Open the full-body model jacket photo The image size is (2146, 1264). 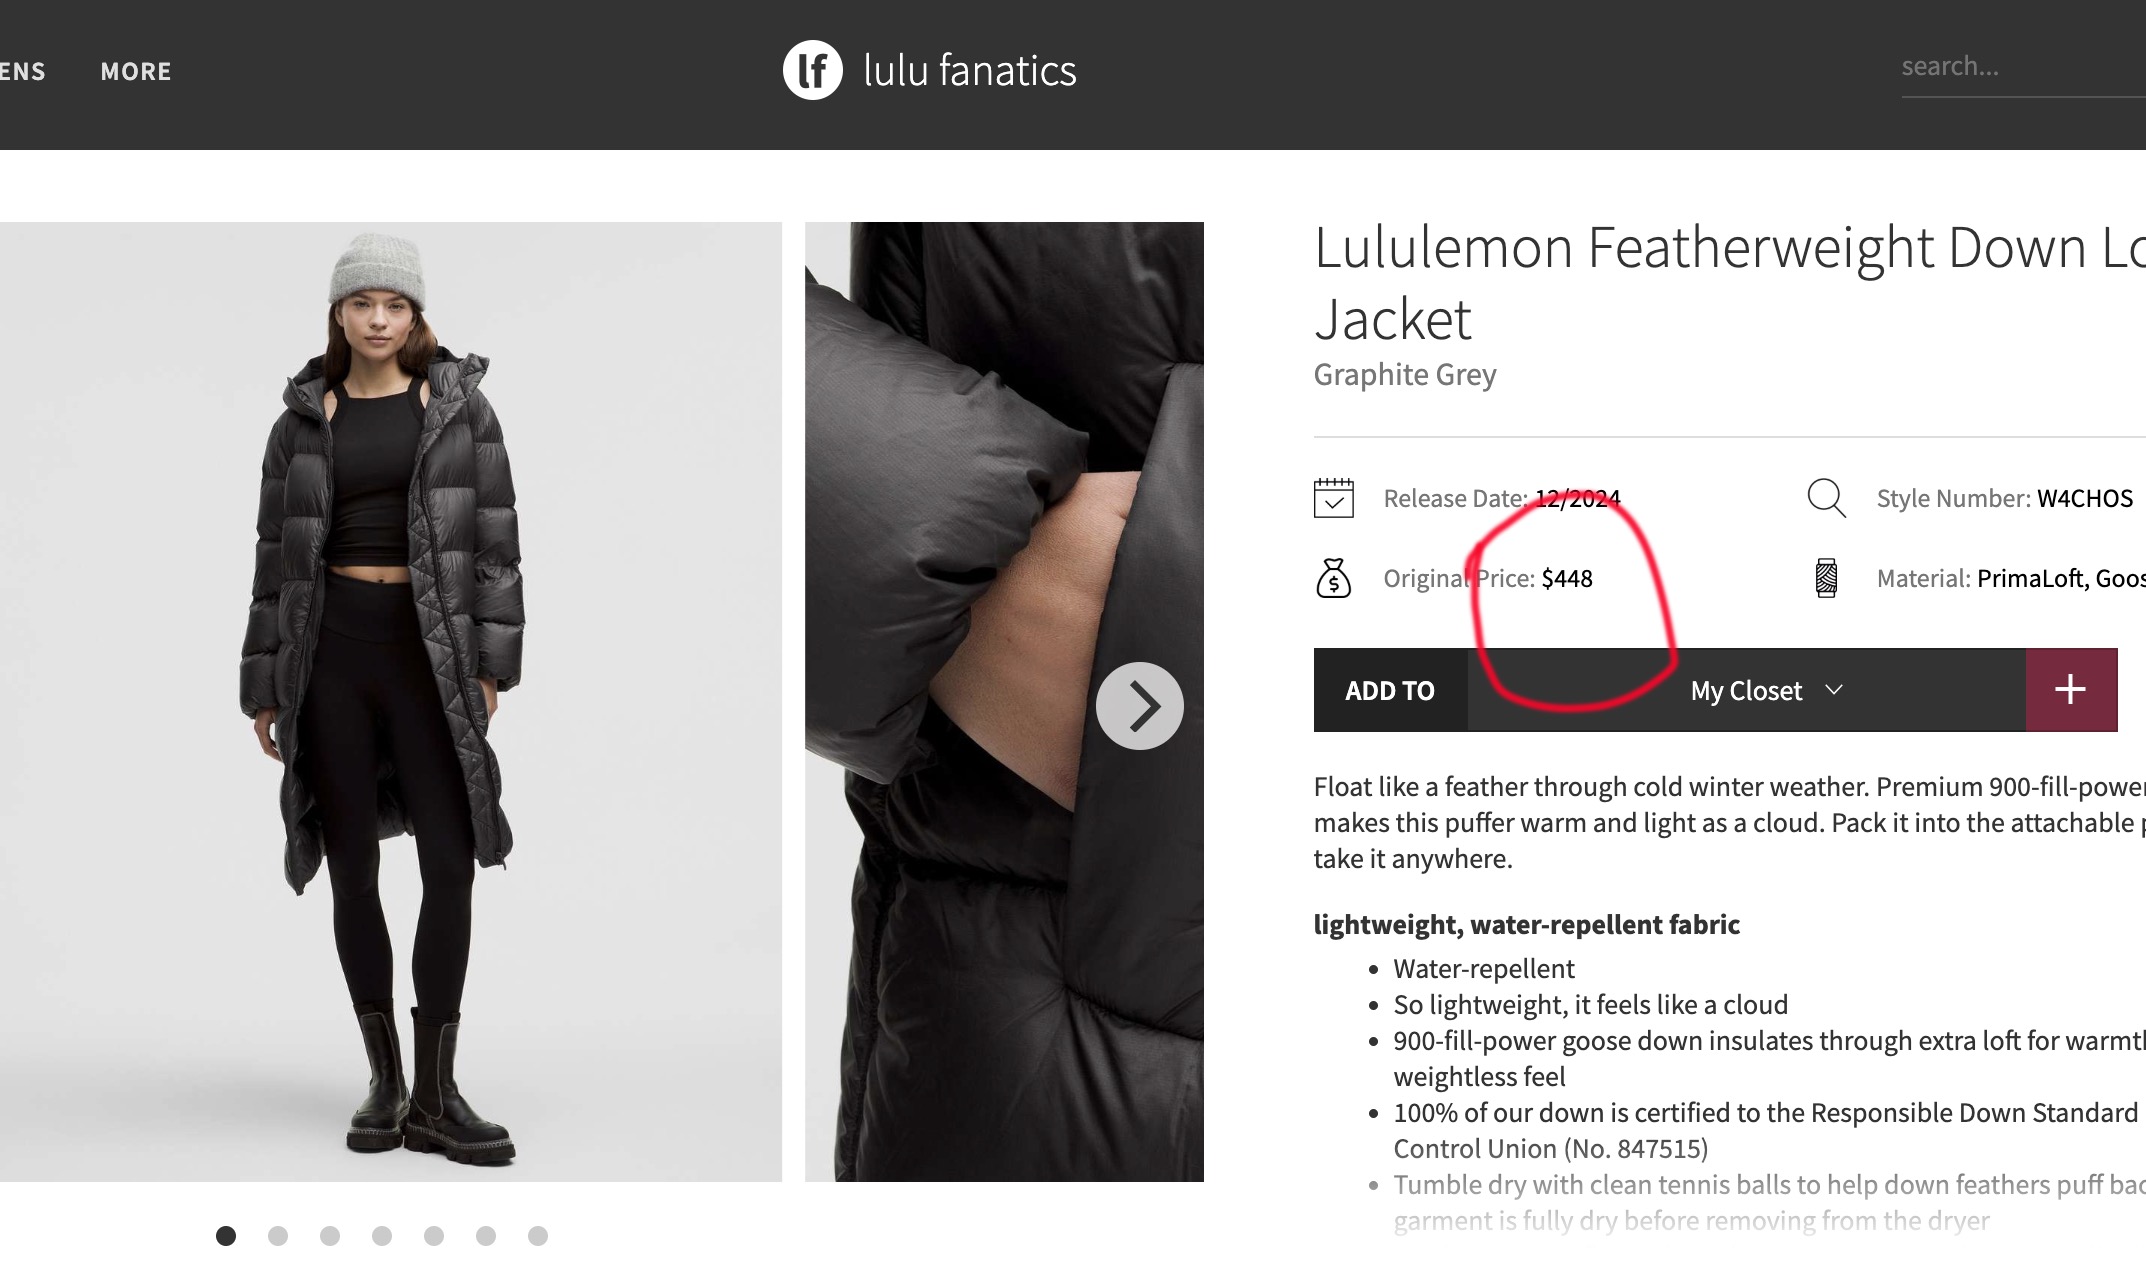click(391, 702)
